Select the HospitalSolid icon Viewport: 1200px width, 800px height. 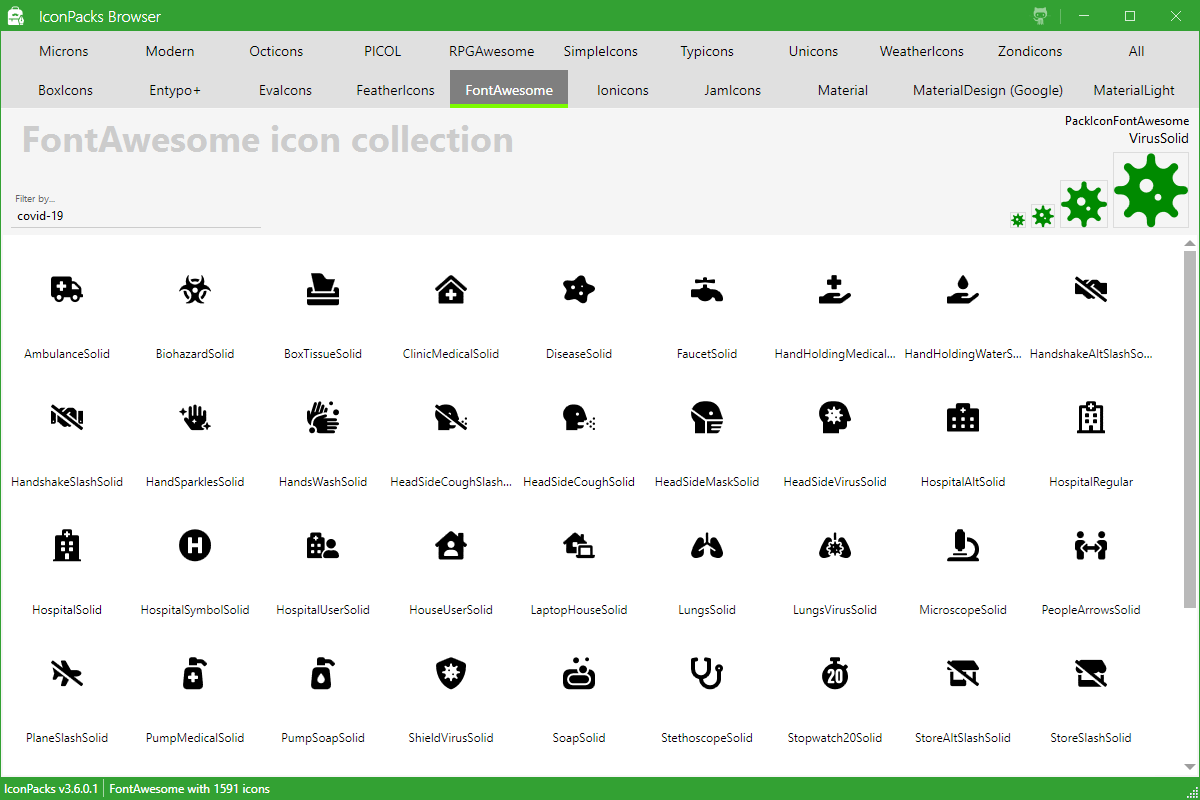pyautogui.click(x=67, y=546)
